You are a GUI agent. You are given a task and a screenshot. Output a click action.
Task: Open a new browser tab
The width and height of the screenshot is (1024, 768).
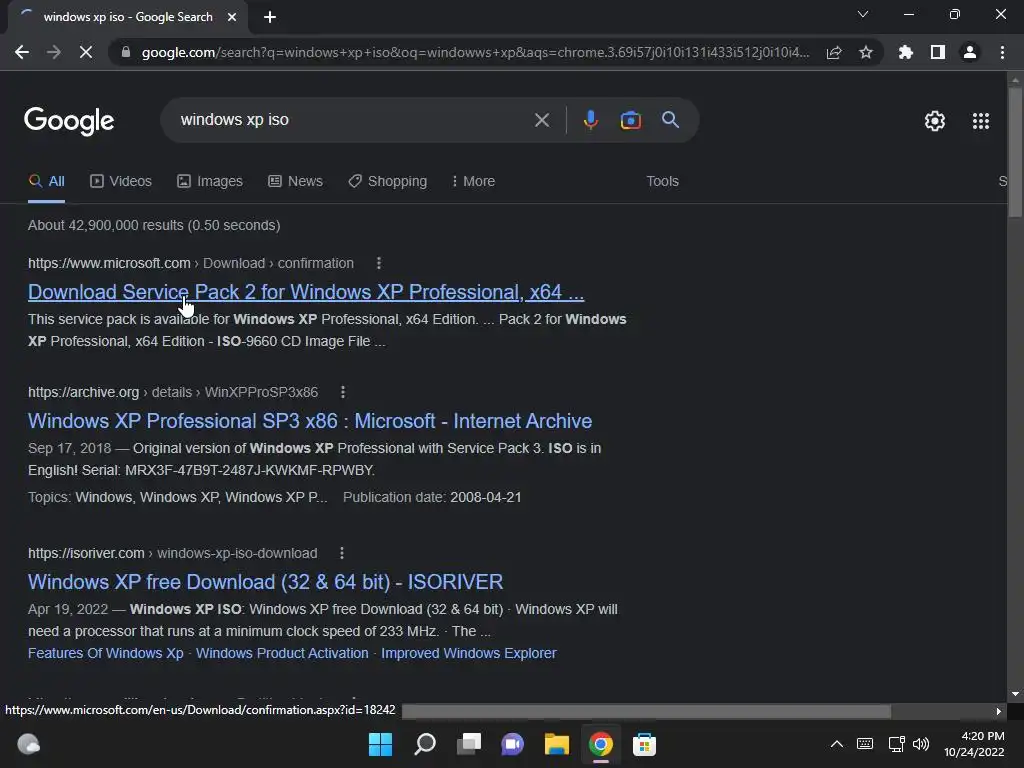270,17
